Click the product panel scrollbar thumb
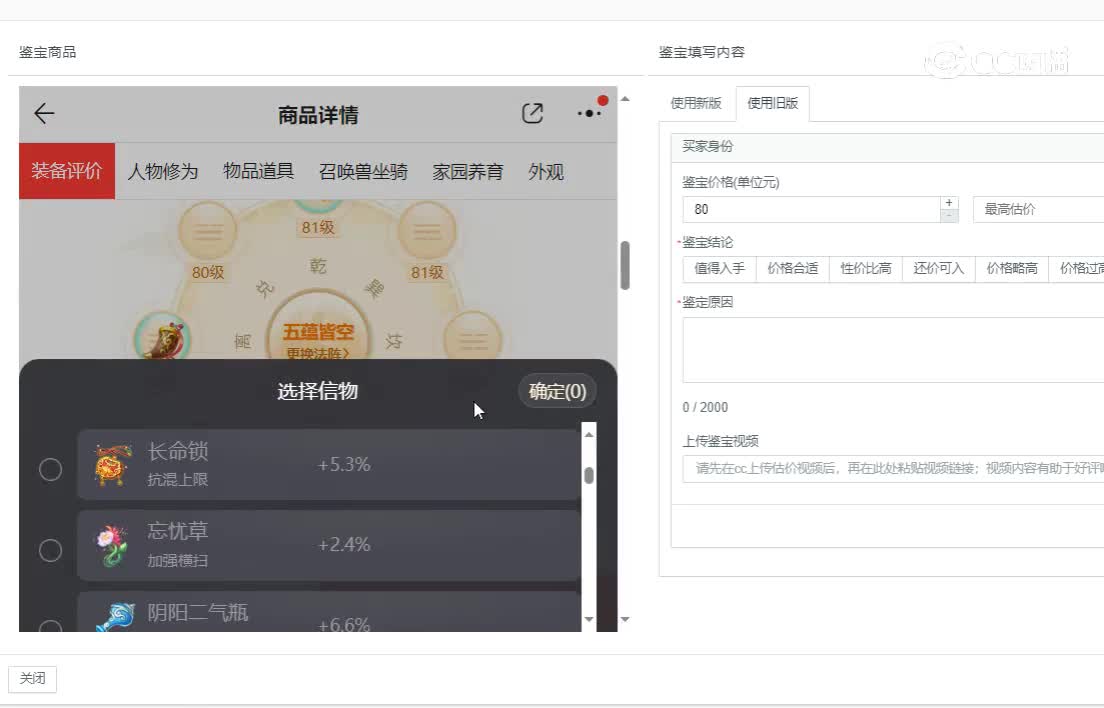This screenshot has height=708, width=1104. (x=625, y=265)
